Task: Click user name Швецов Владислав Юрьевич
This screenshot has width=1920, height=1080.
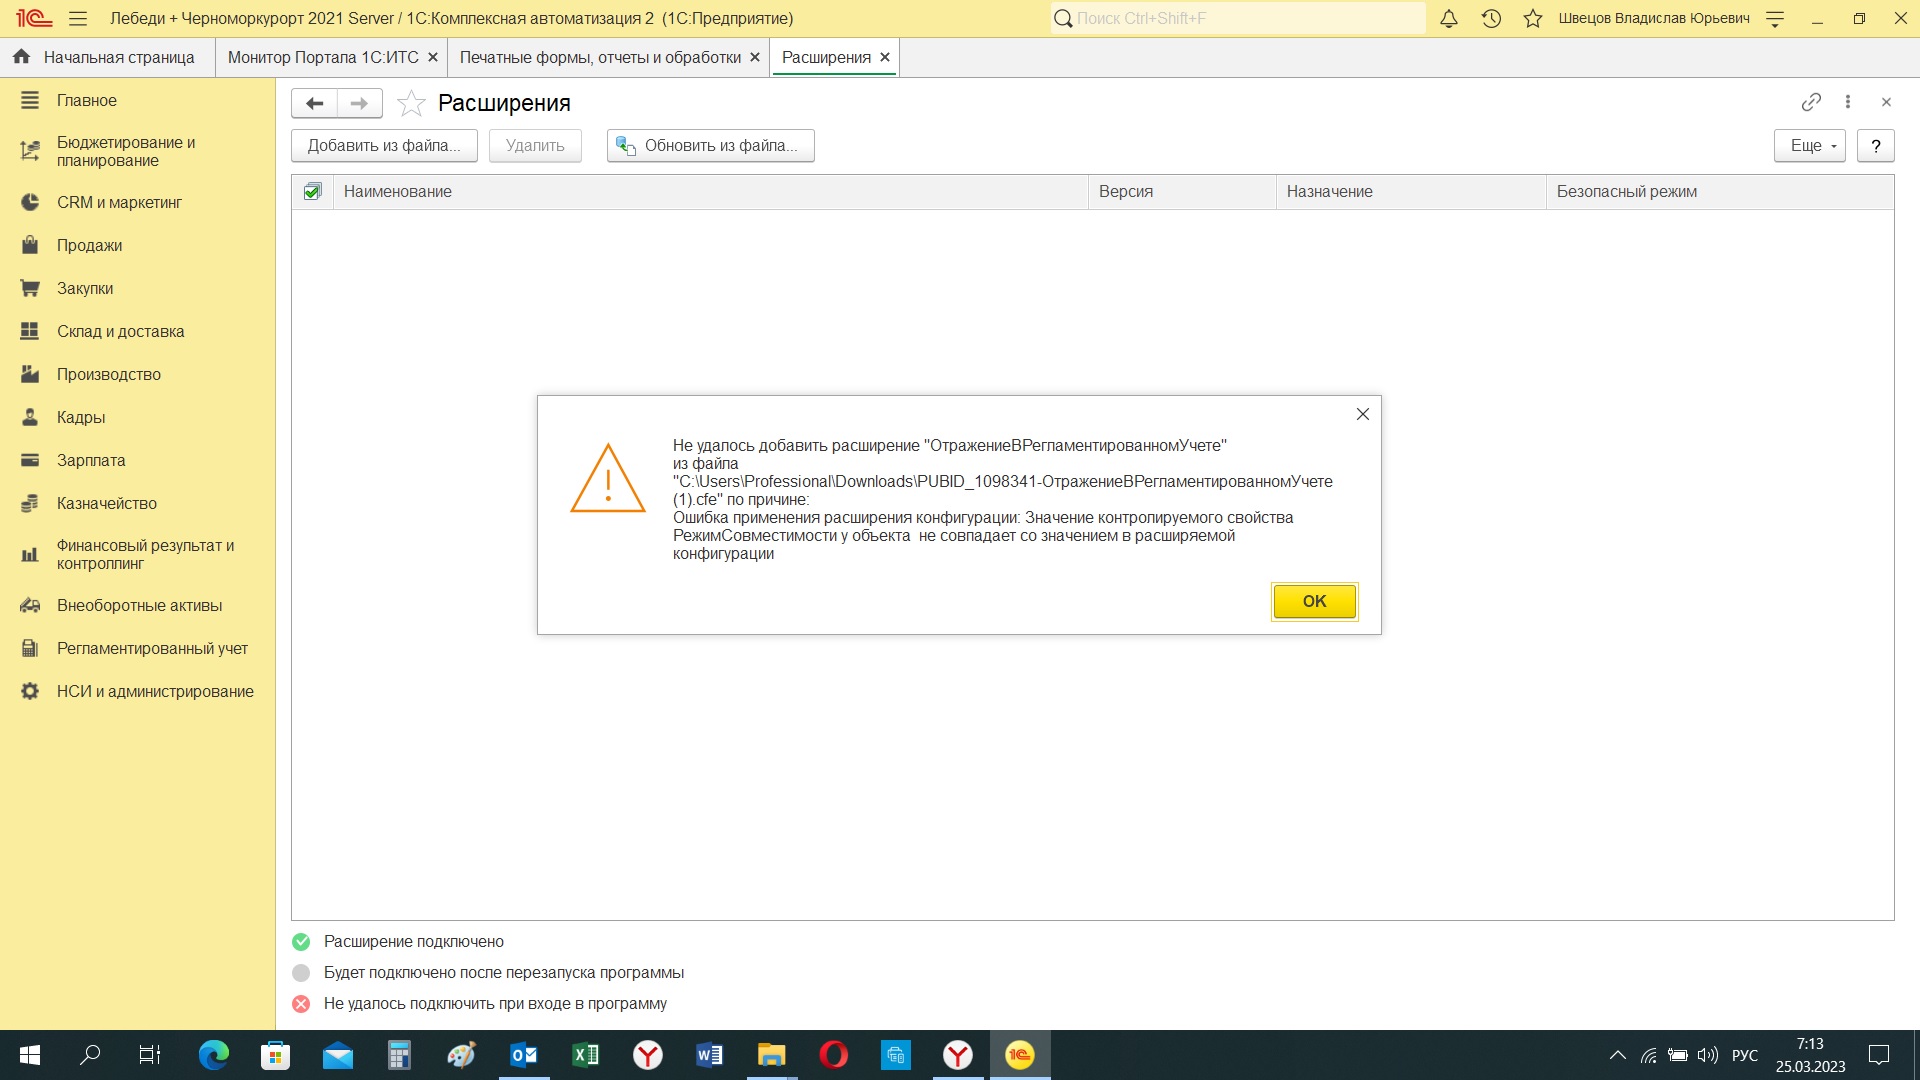Action: coord(1654,18)
